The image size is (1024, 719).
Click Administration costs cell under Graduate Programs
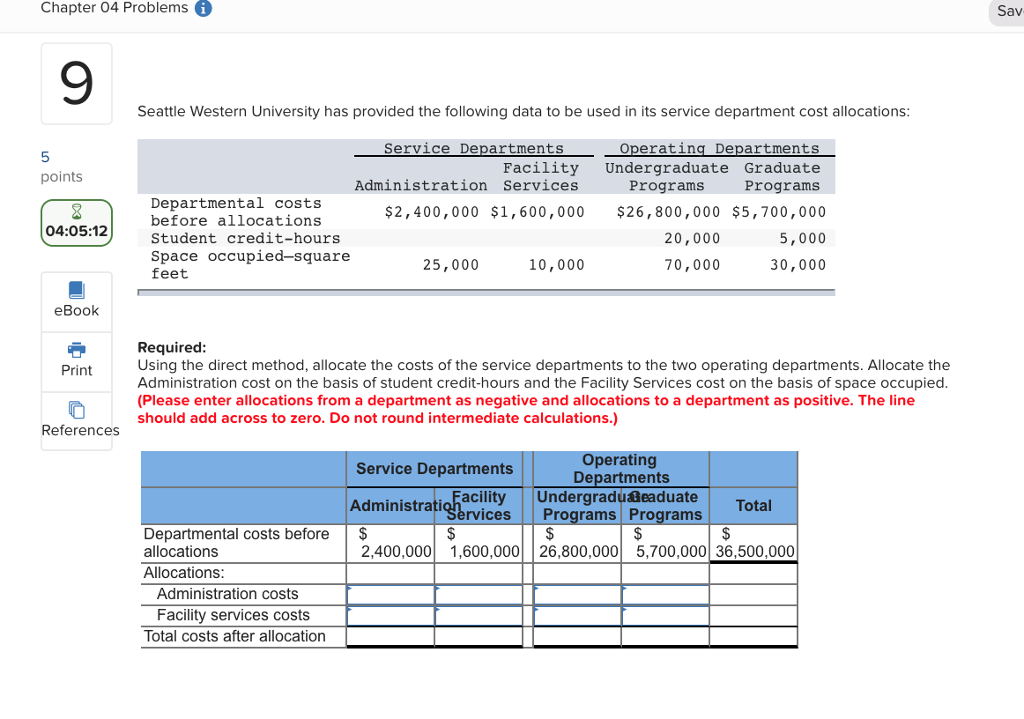point(665,594)
